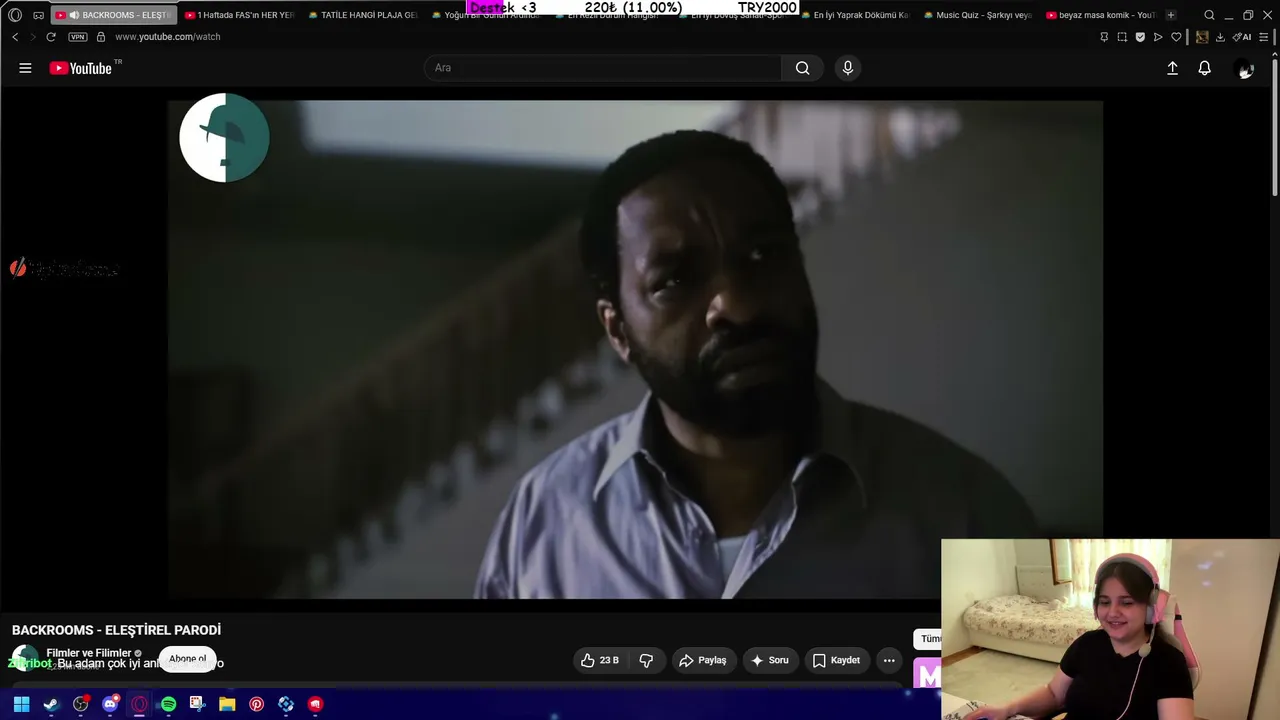Viewport: 1280px width, 720px height.
Task: Open Pinterest from the taskbar
Action: pyautogui.click(x=256, y=704)
